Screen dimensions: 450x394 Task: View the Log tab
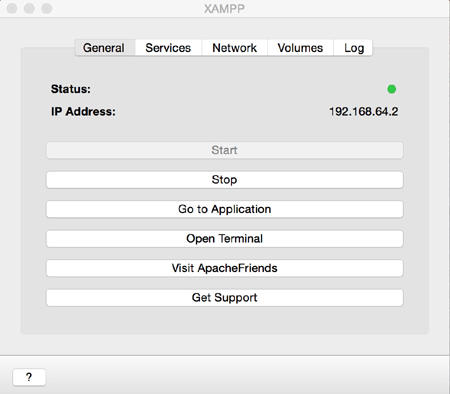(x=353, y=48)
